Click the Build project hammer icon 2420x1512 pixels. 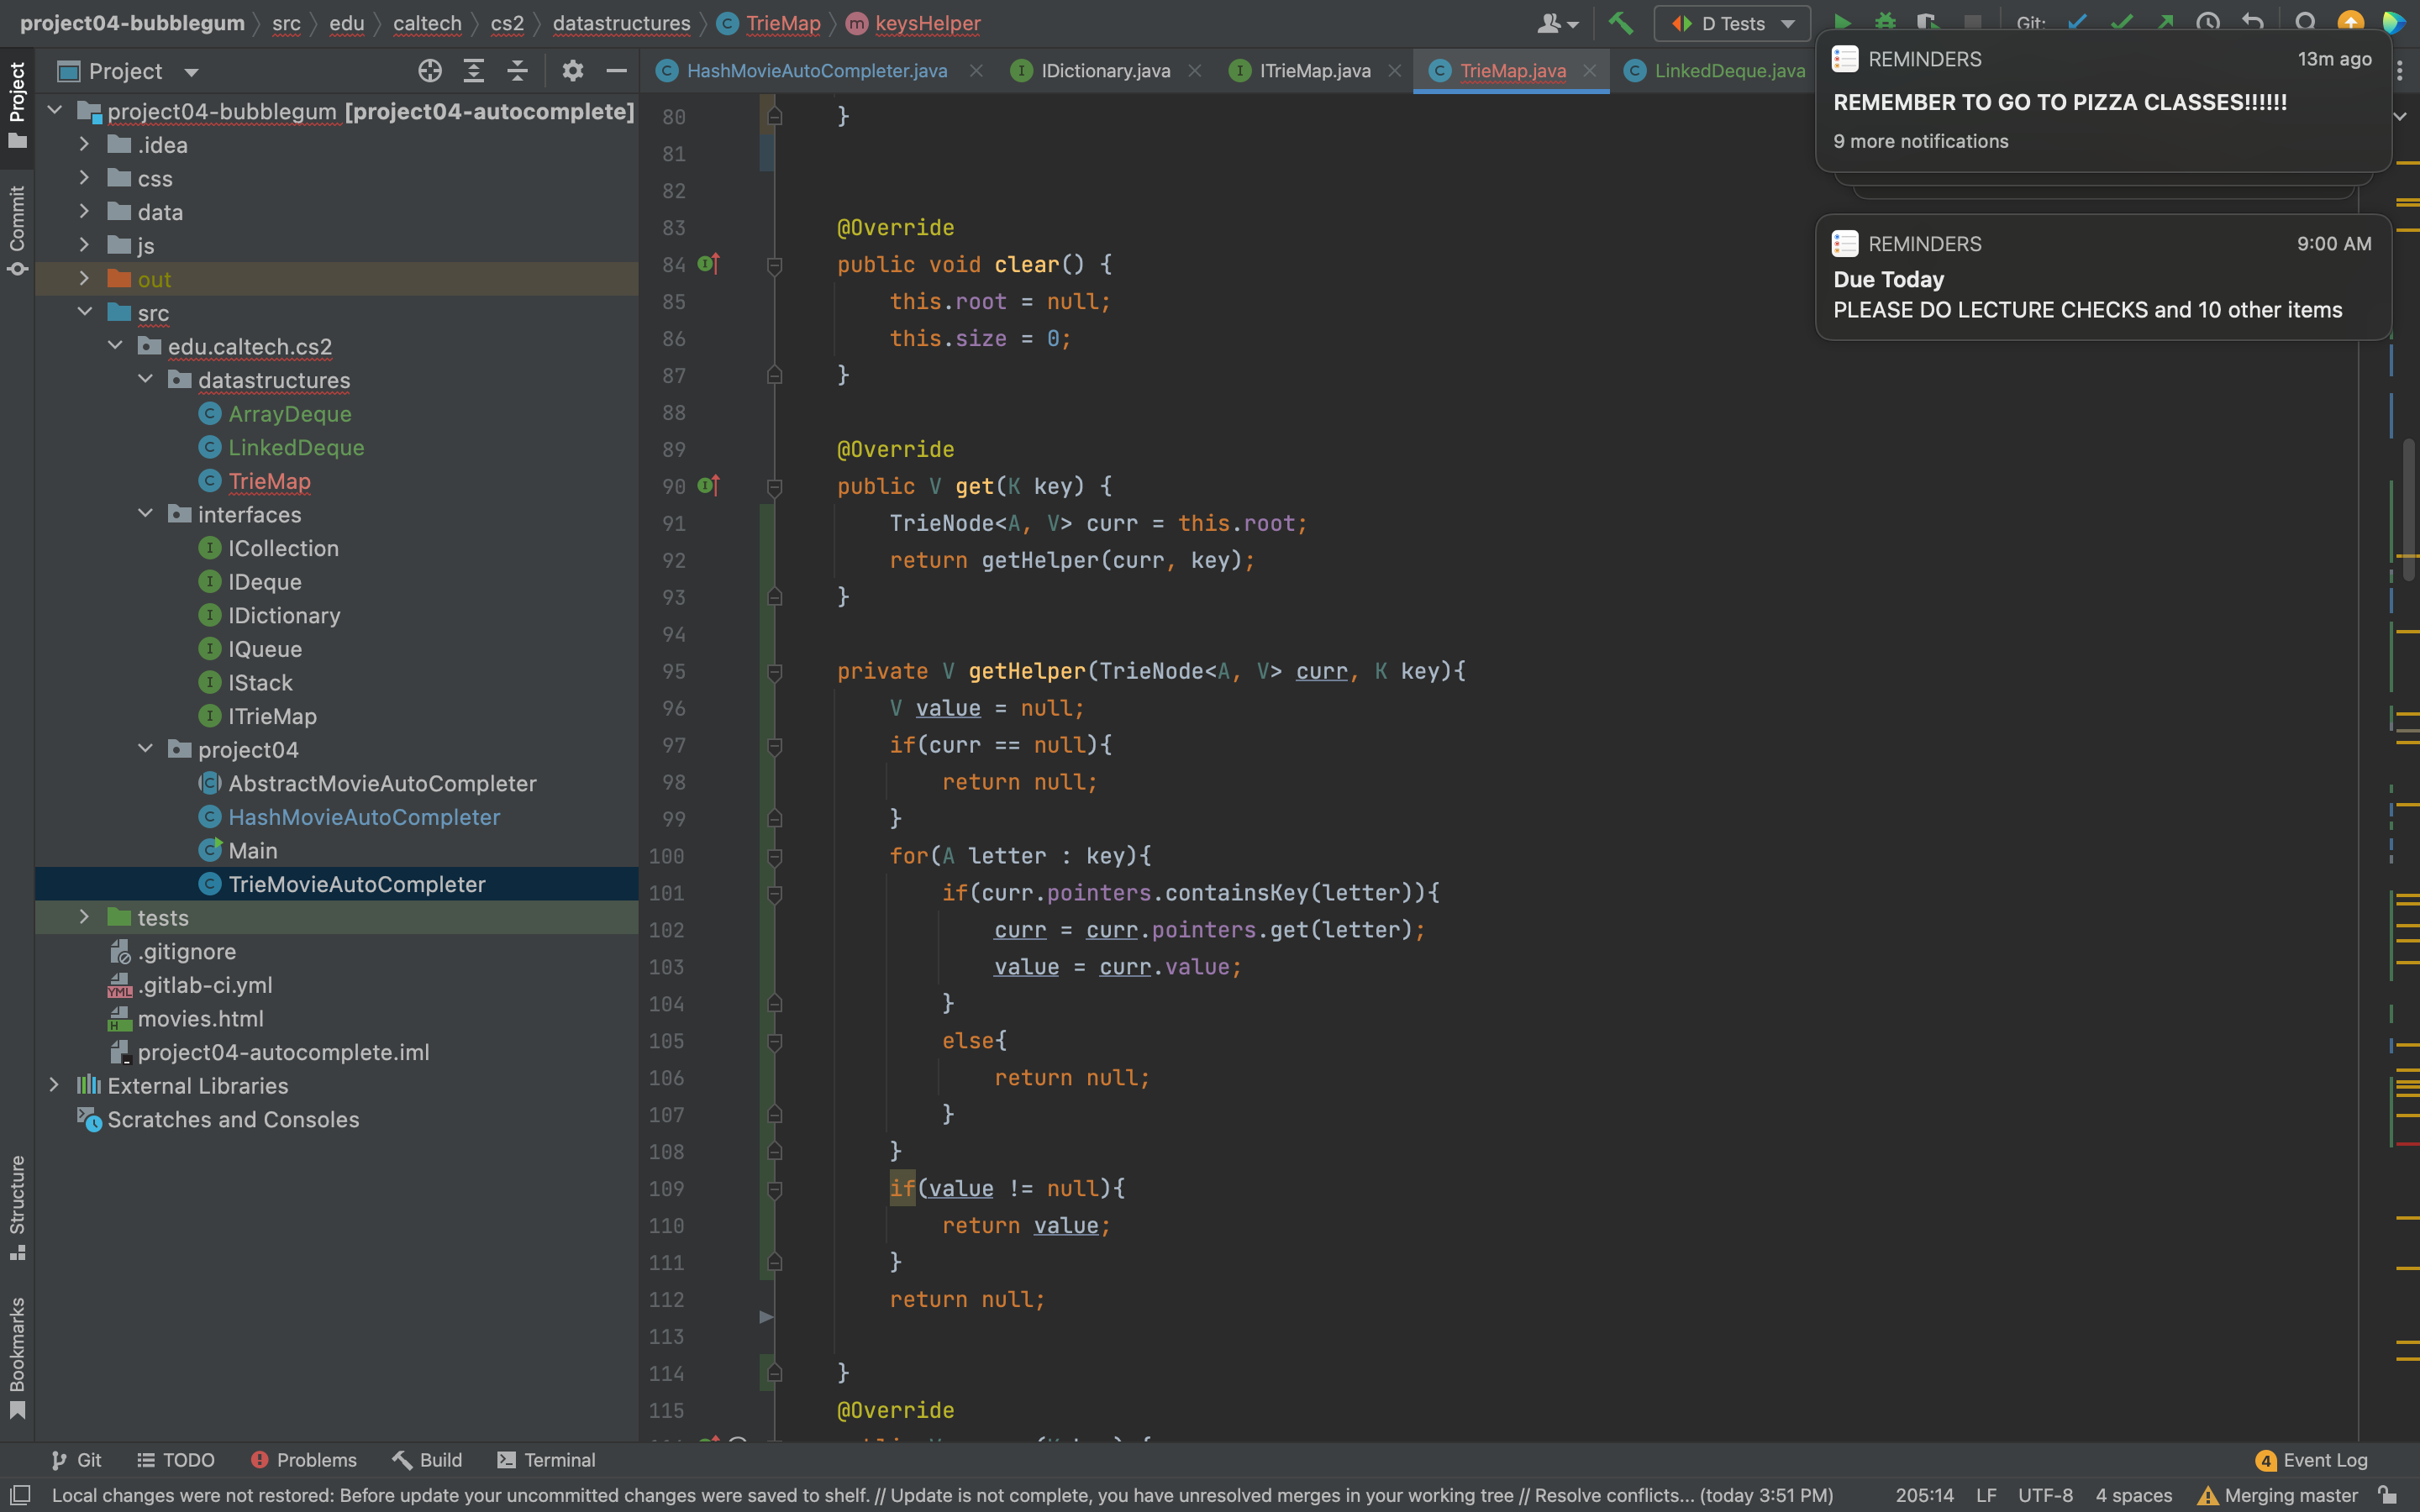click(1620, 23)
